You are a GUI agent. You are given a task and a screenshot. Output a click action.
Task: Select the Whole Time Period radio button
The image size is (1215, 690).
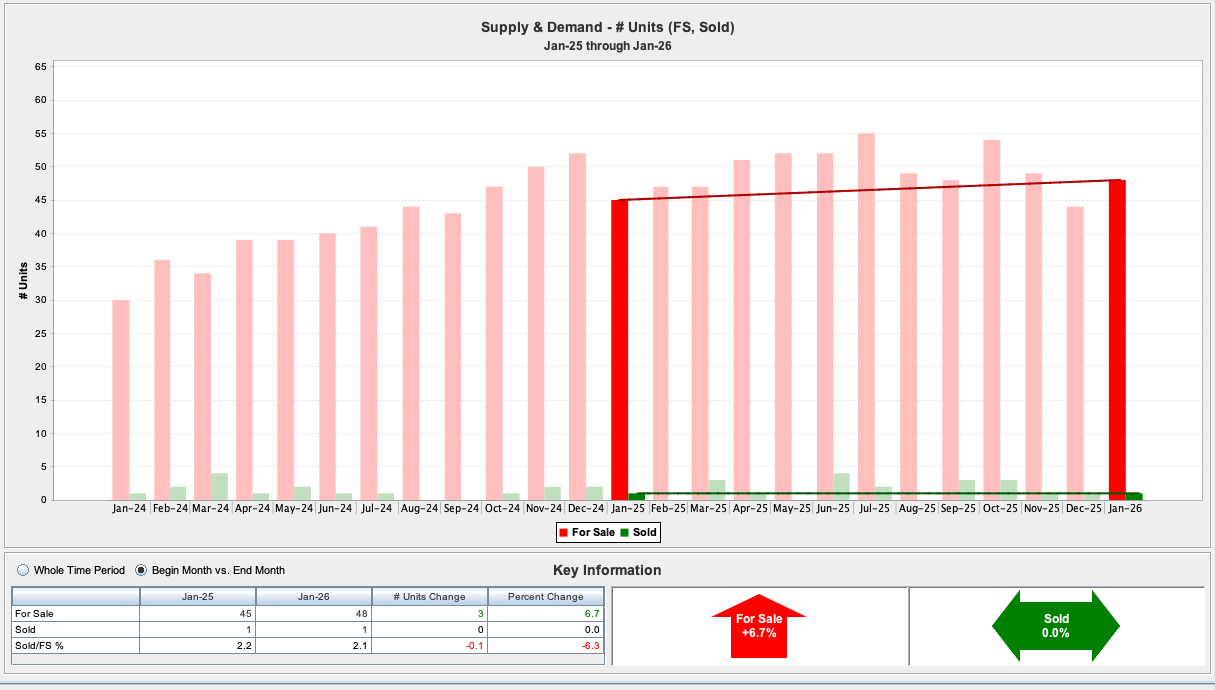(x=23, y=570)
